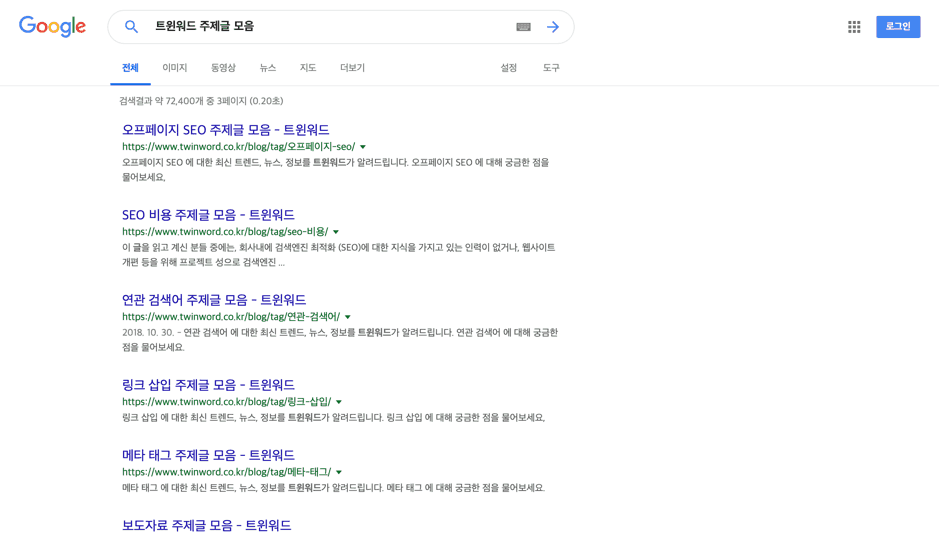
Task: Submit search with the blue arrow
Action: [553, 26]
